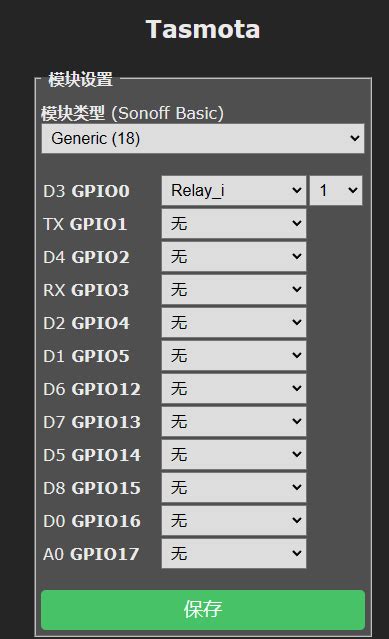Click the A0 GPIO17 pin label
Screen dimensions: 389x639
pos(91,554)
